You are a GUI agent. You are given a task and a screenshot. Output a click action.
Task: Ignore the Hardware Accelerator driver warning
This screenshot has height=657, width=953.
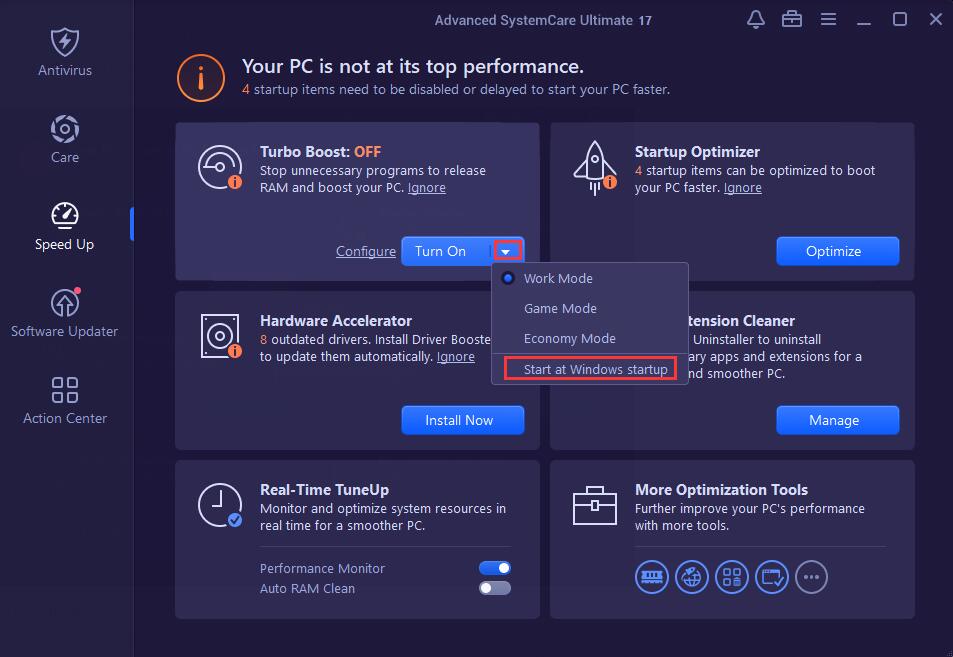[456, 356]
